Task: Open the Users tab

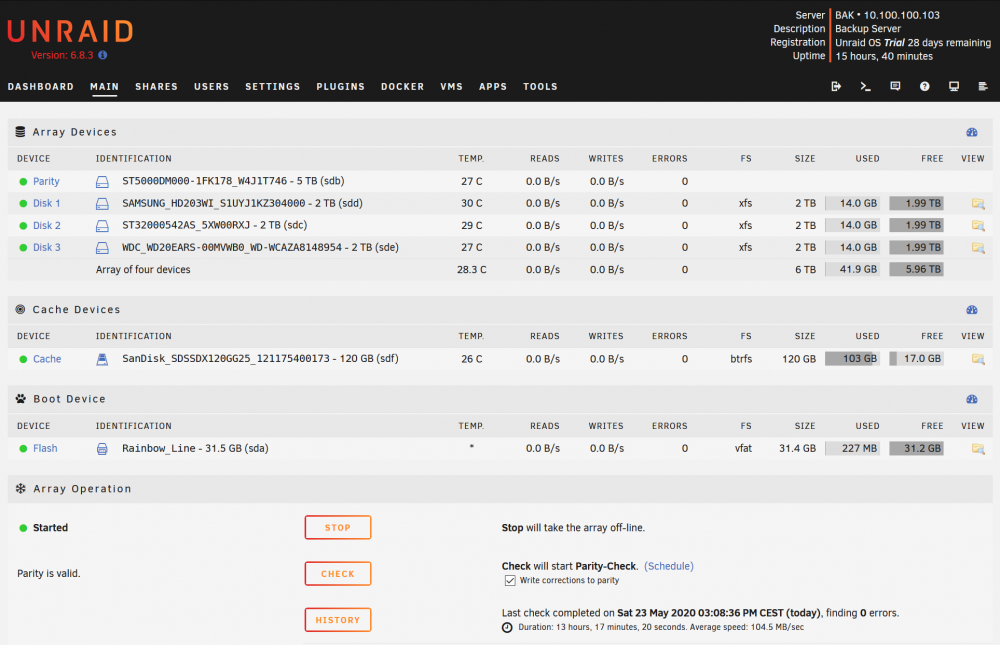Action: click(x=212, y=87)
